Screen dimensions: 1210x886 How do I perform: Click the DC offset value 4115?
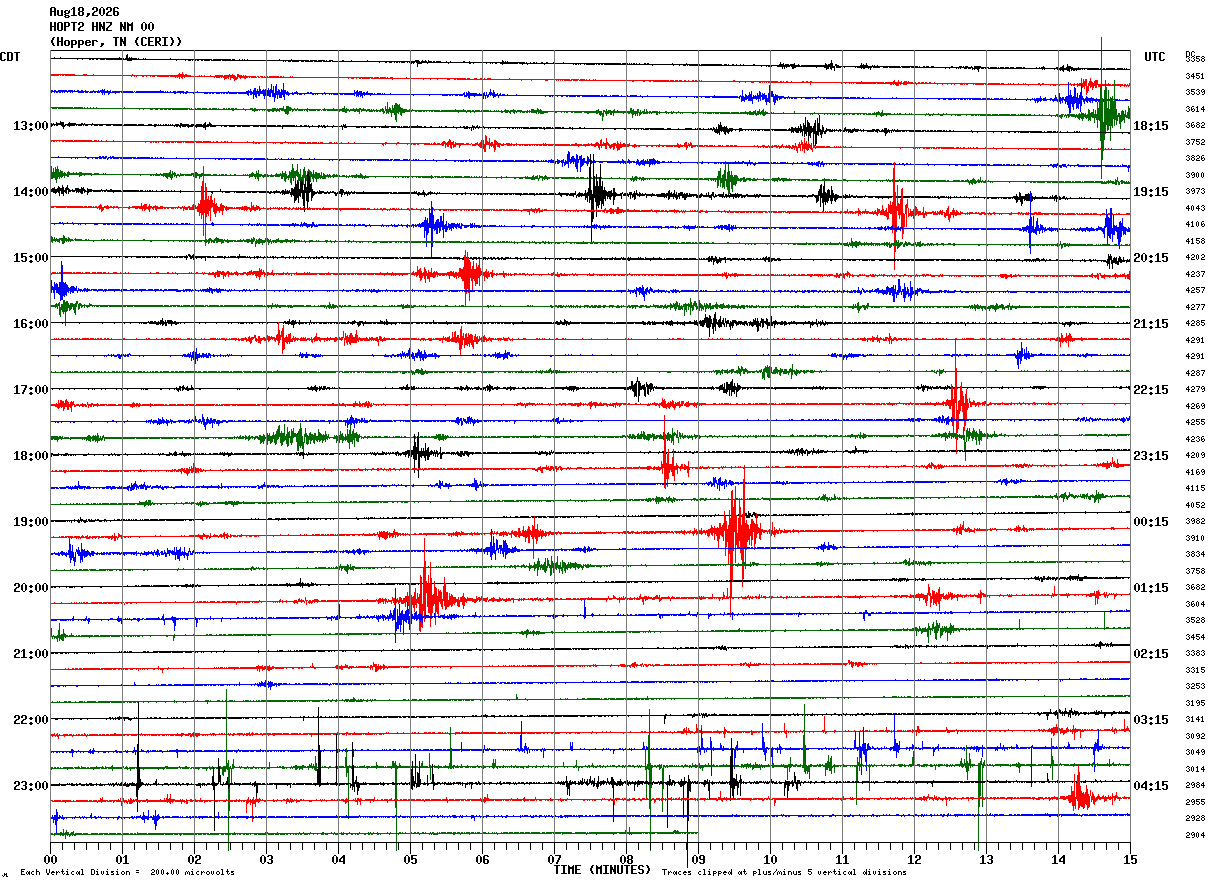pyautogui.click(x=1195, y=488)
